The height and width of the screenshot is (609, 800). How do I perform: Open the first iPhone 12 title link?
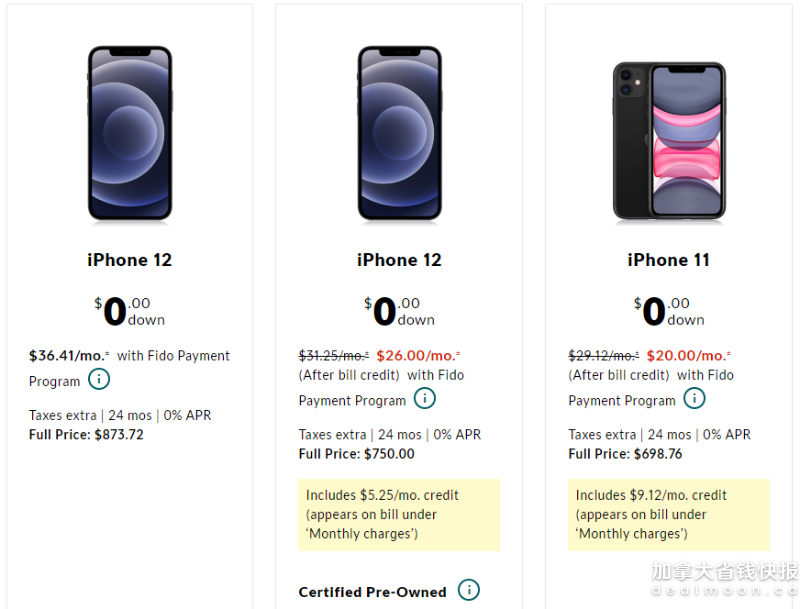[130, 260]
